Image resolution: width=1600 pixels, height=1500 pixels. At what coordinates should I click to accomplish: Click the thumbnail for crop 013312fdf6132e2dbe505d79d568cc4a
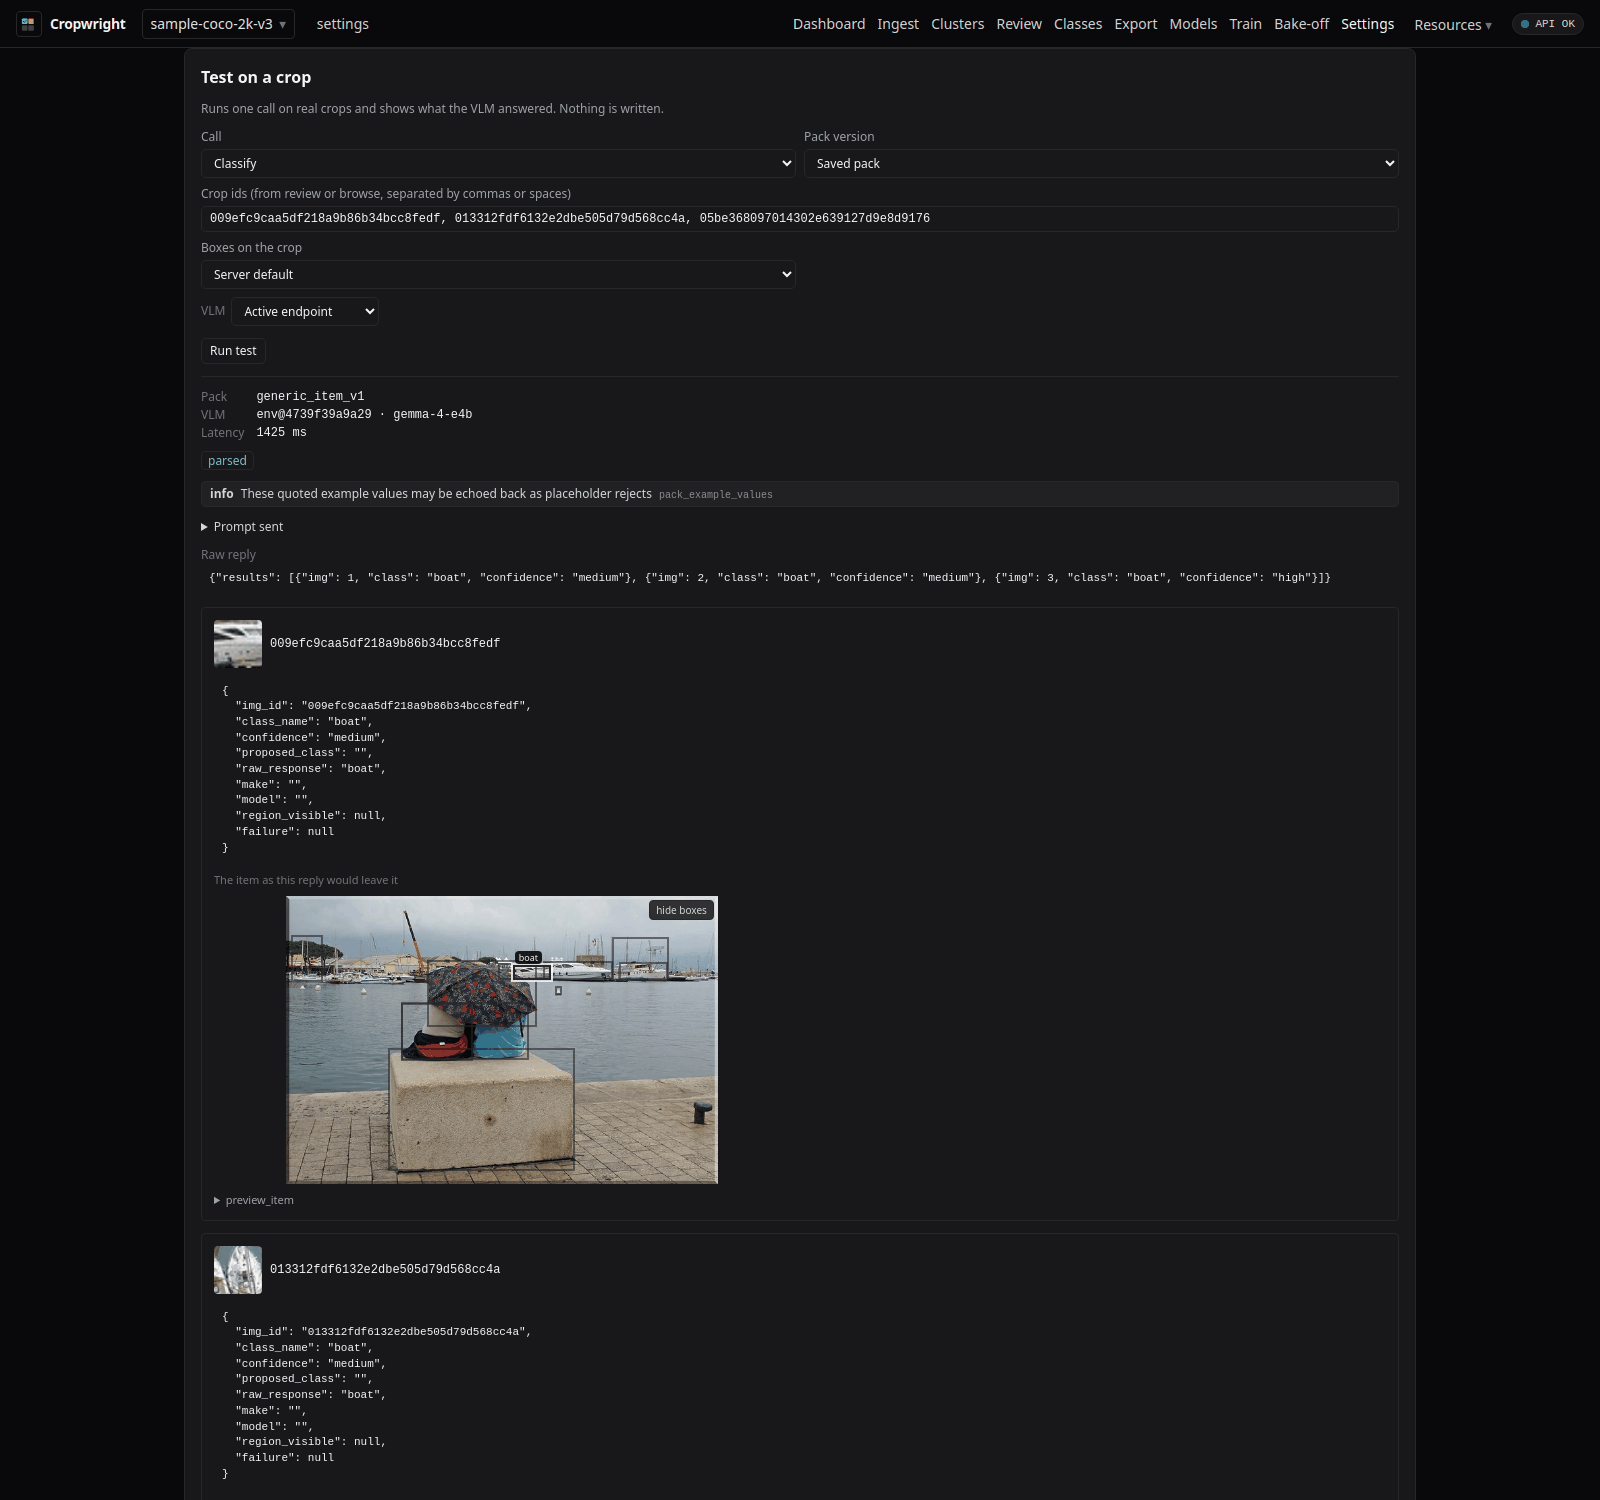coord(238,1270)
